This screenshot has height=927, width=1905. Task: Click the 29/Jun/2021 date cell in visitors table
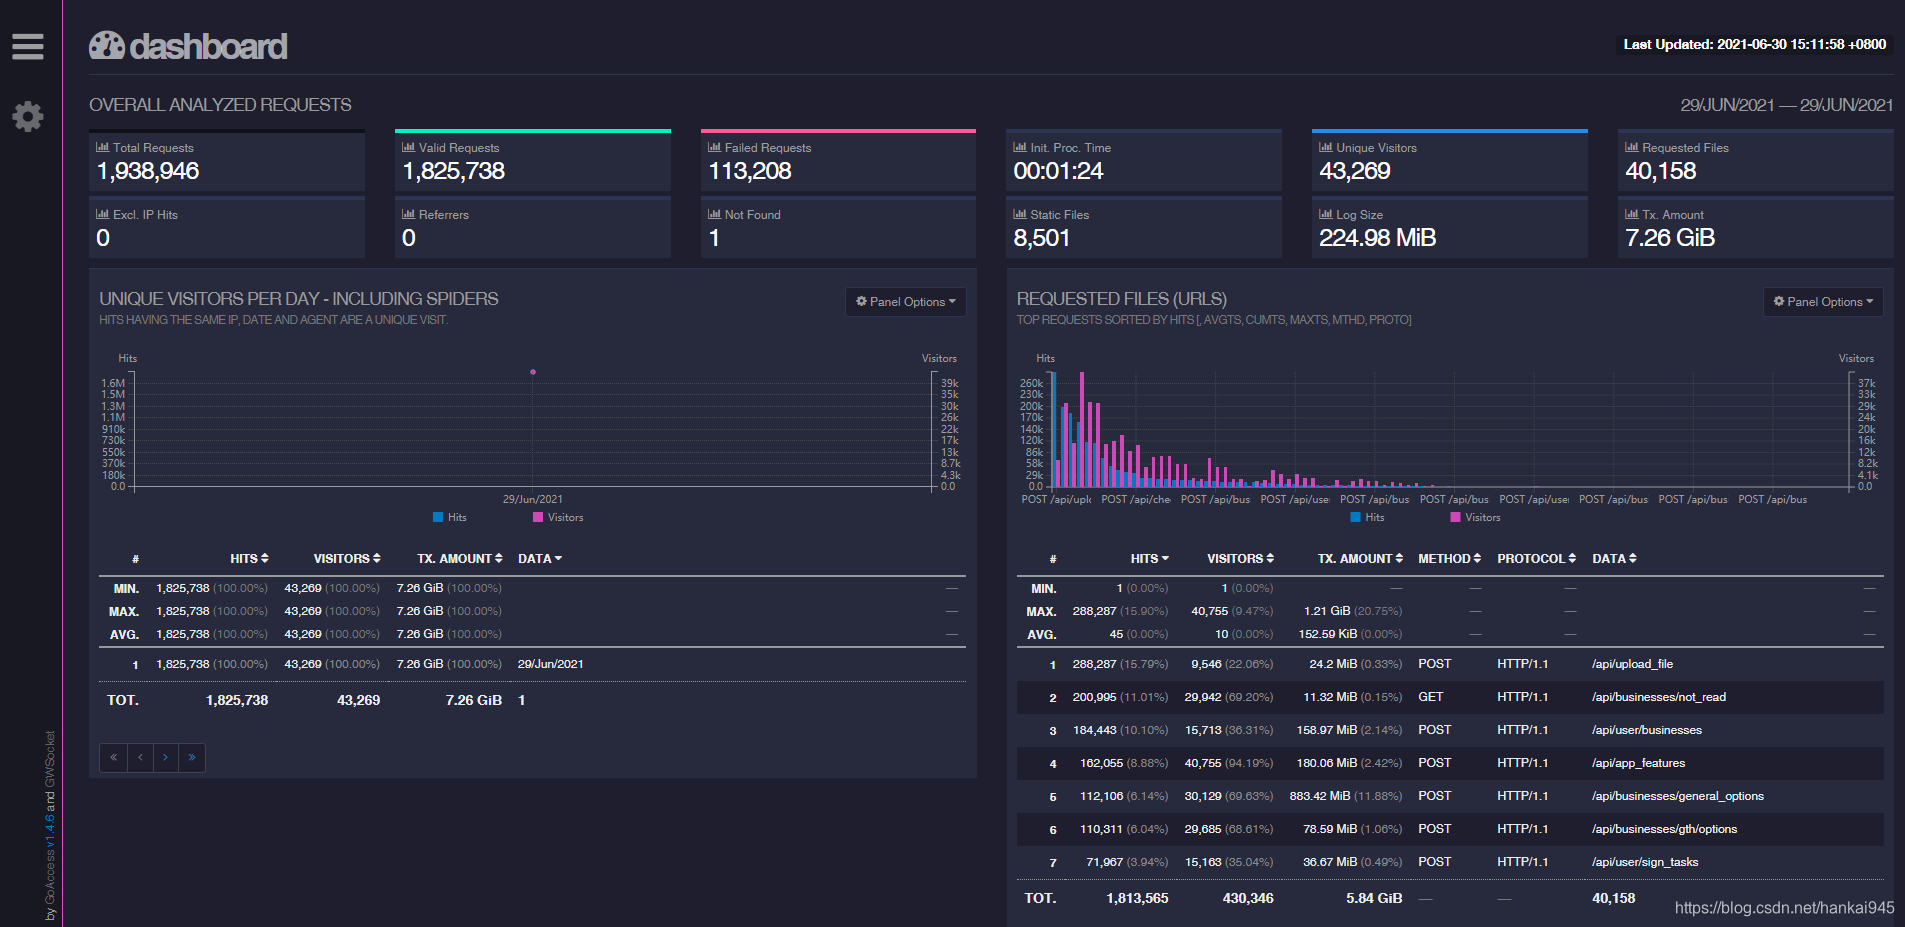[x=550, y=664]
